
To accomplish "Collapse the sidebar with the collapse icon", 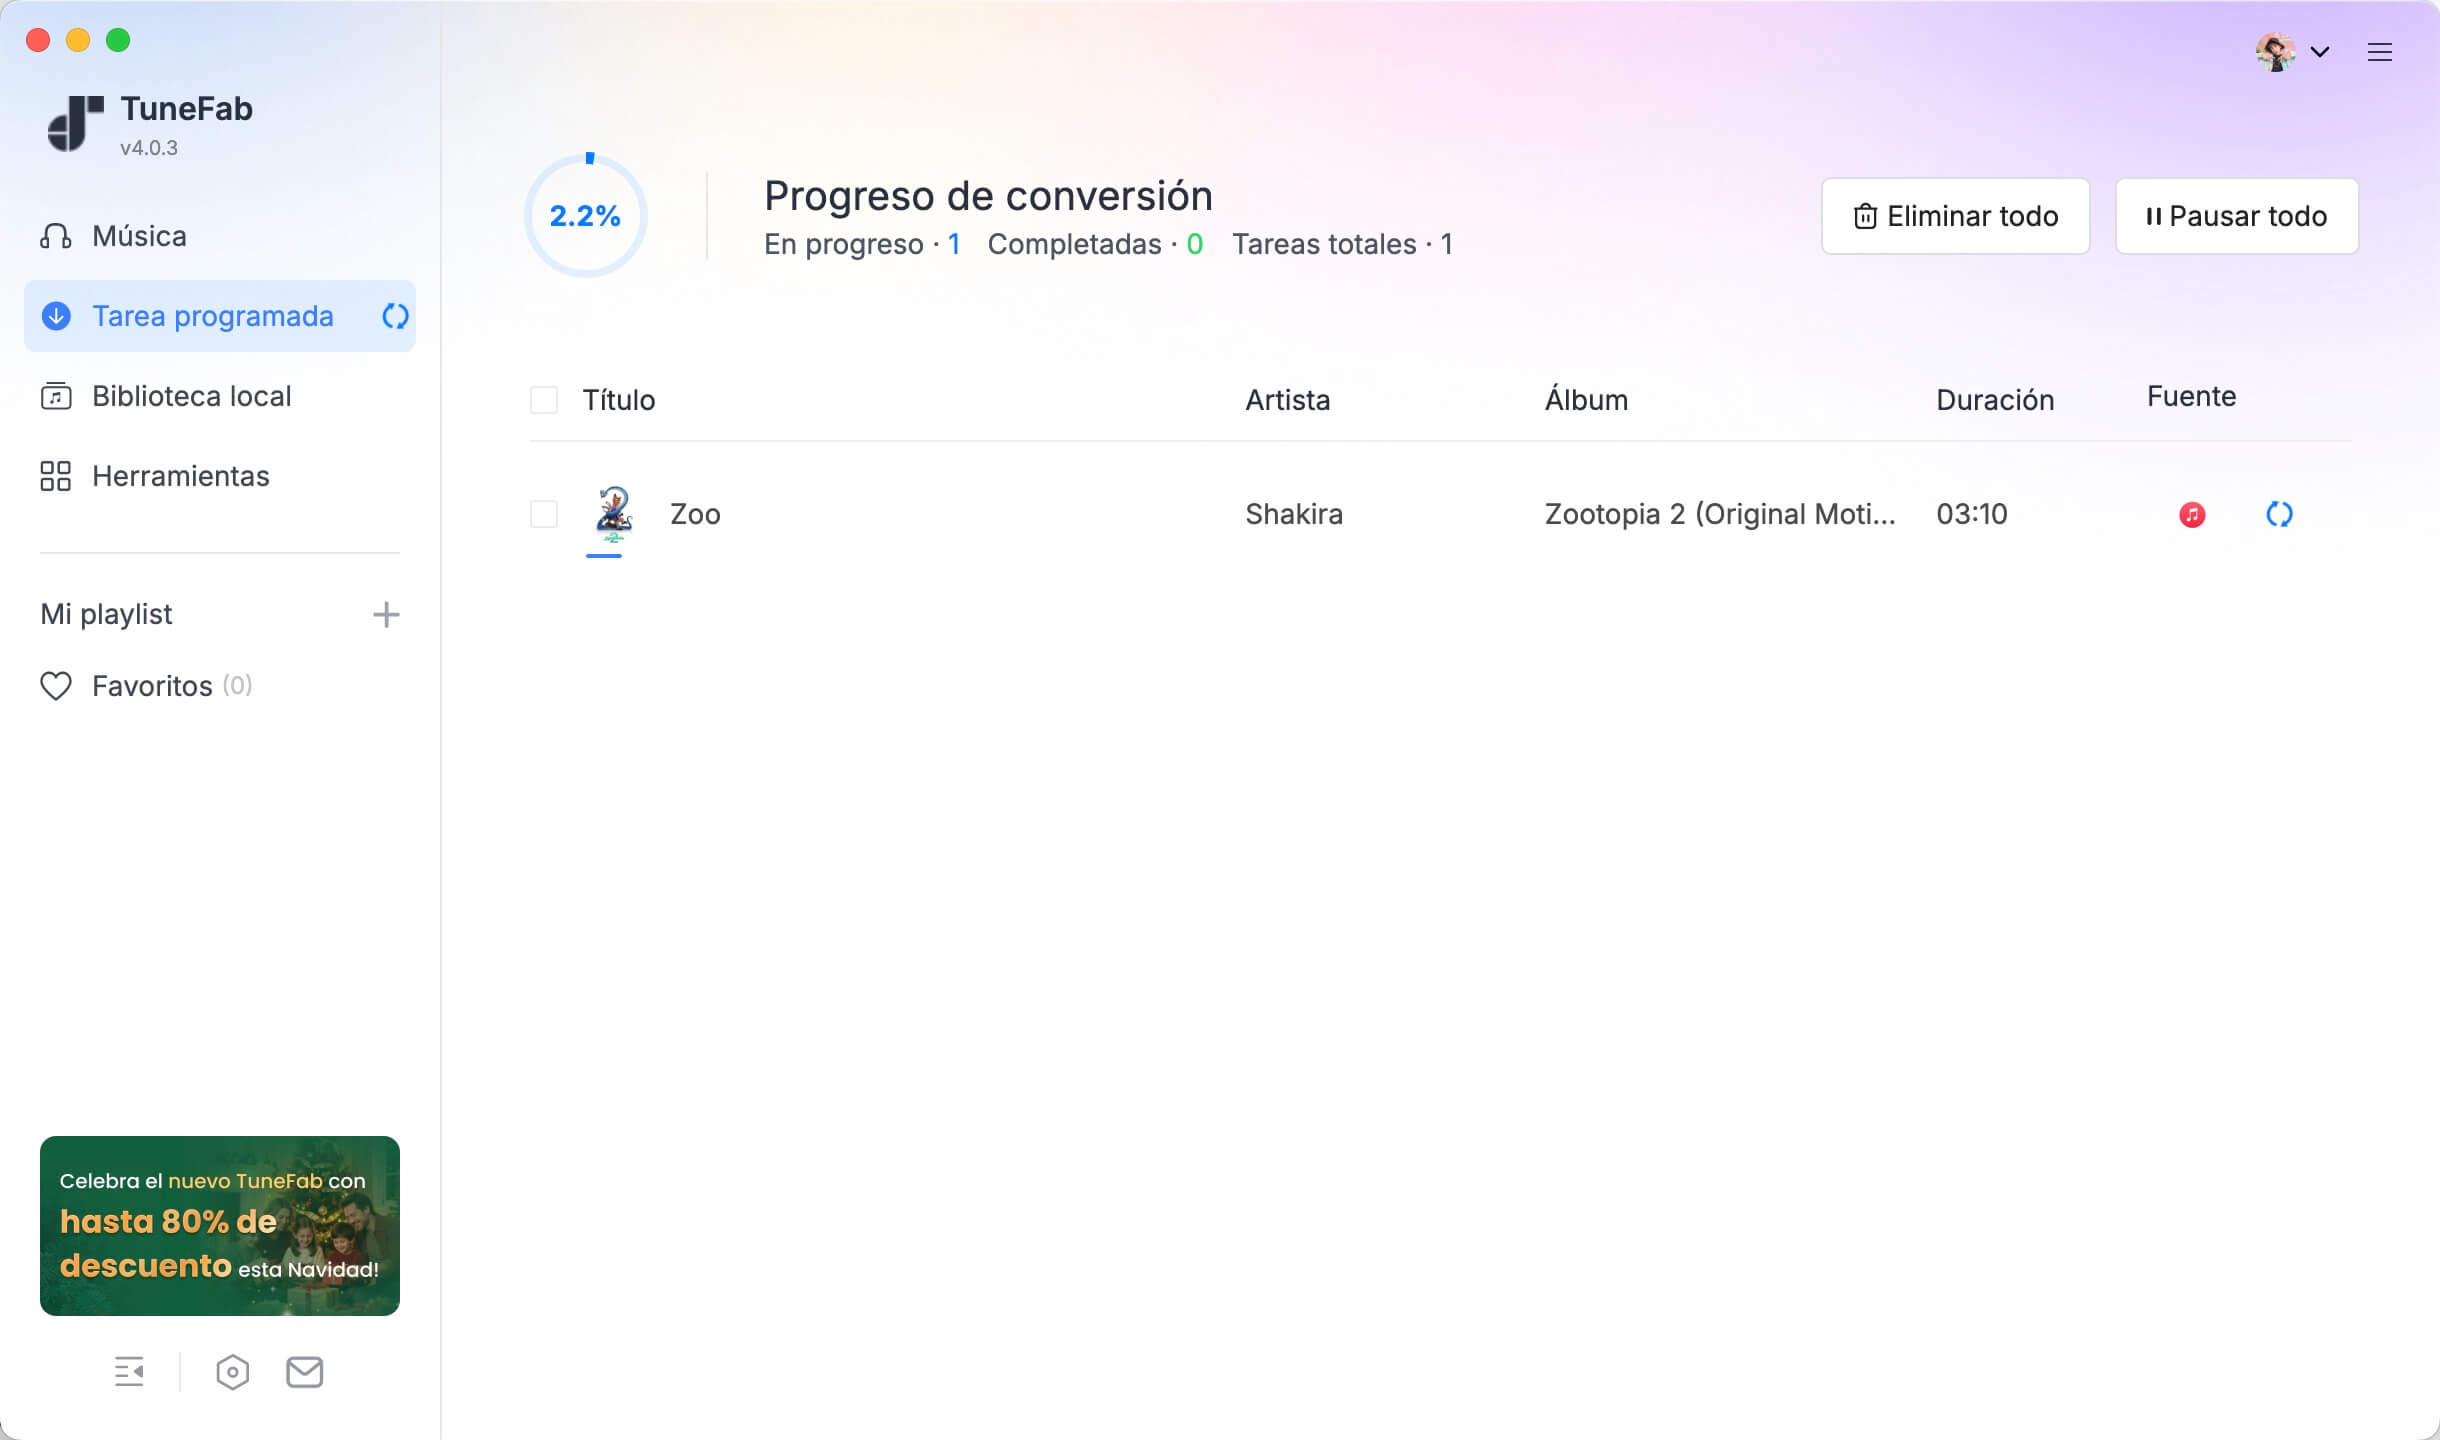I will [130, 1371].
